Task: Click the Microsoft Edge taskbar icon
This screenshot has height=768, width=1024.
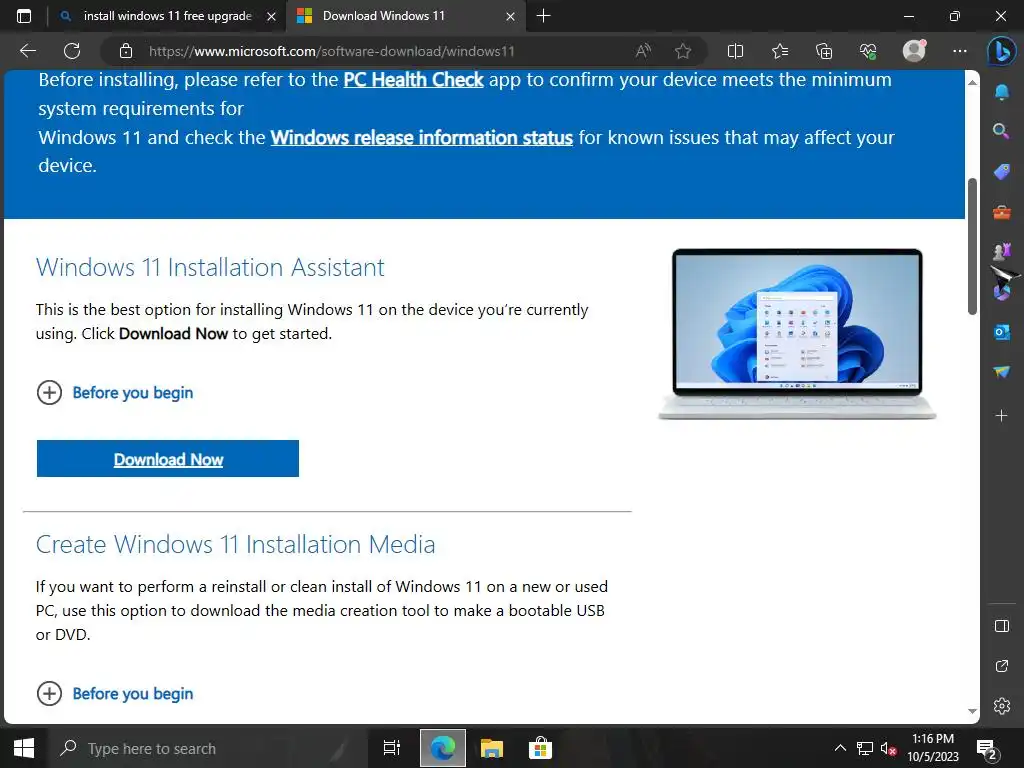Action: point(443,748)
